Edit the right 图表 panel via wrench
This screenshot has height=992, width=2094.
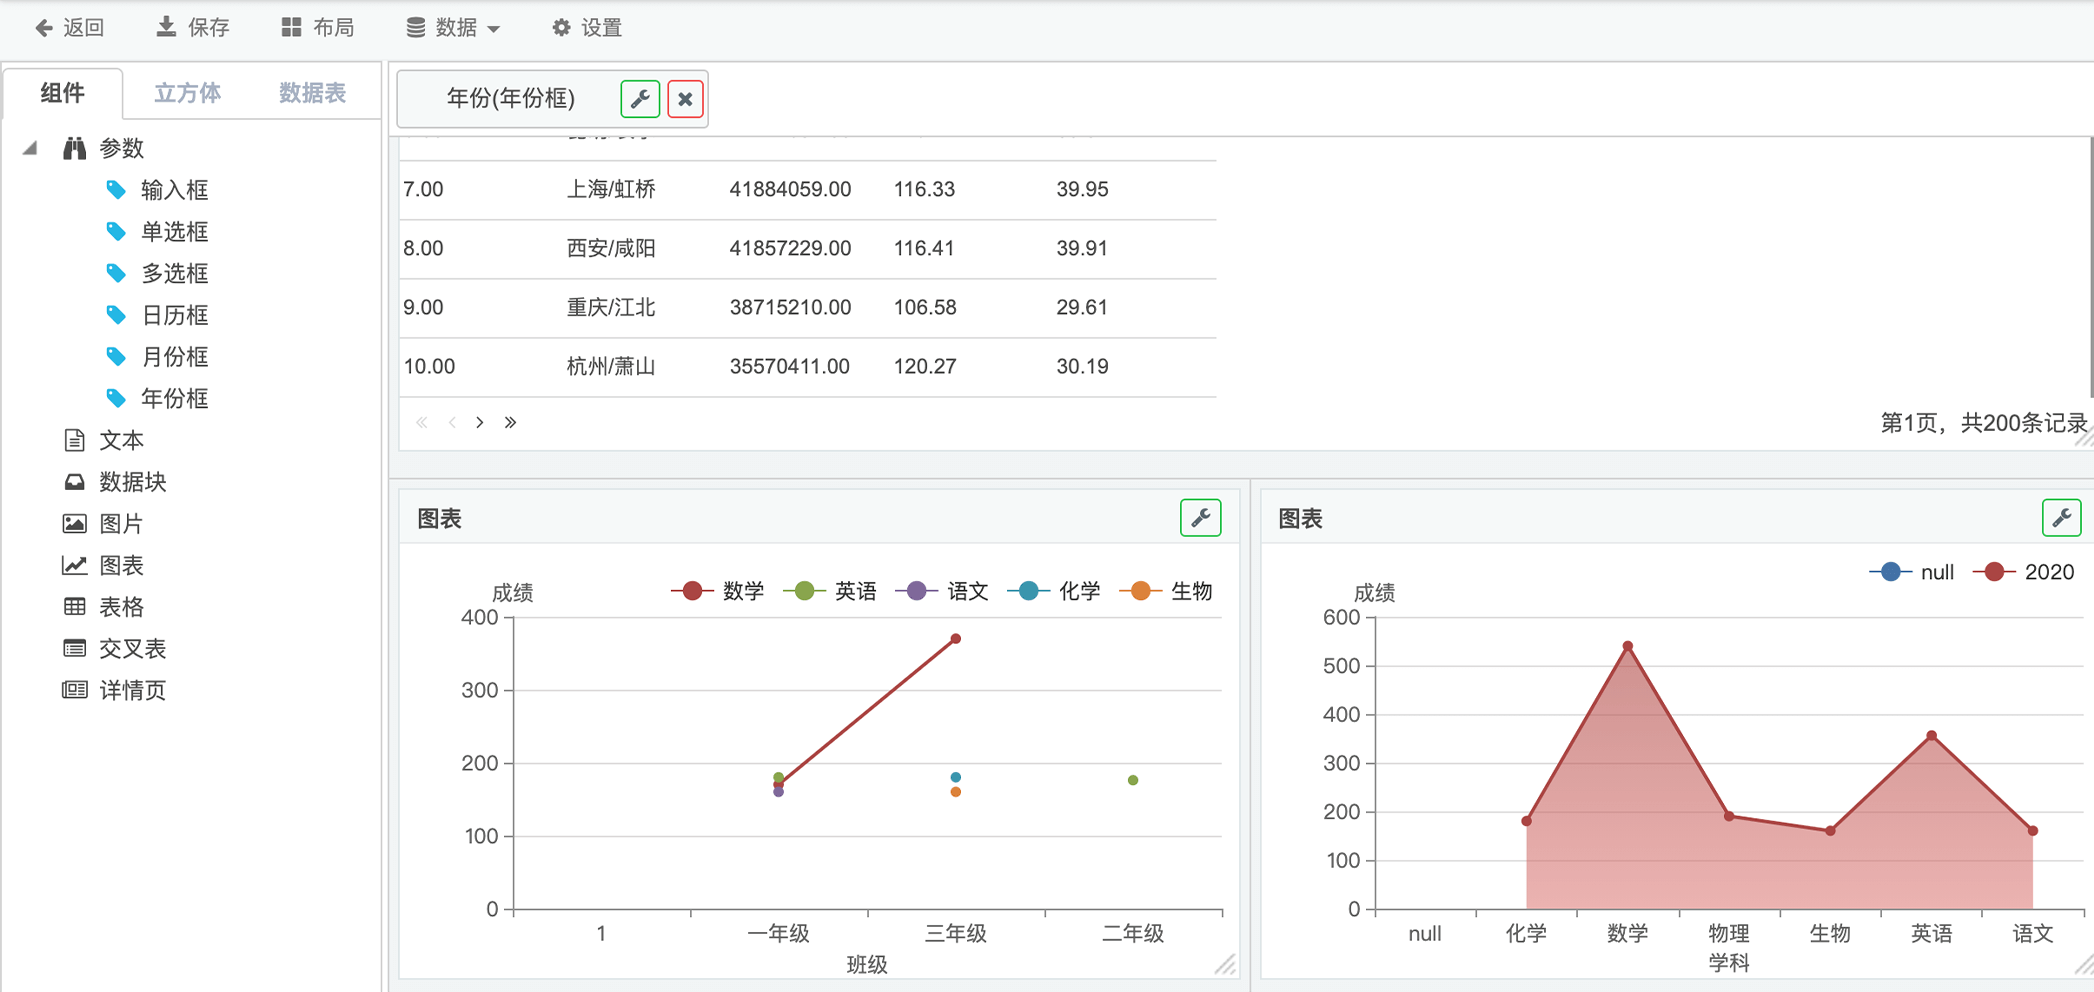pyautogui.click(x=2061, y=518)
